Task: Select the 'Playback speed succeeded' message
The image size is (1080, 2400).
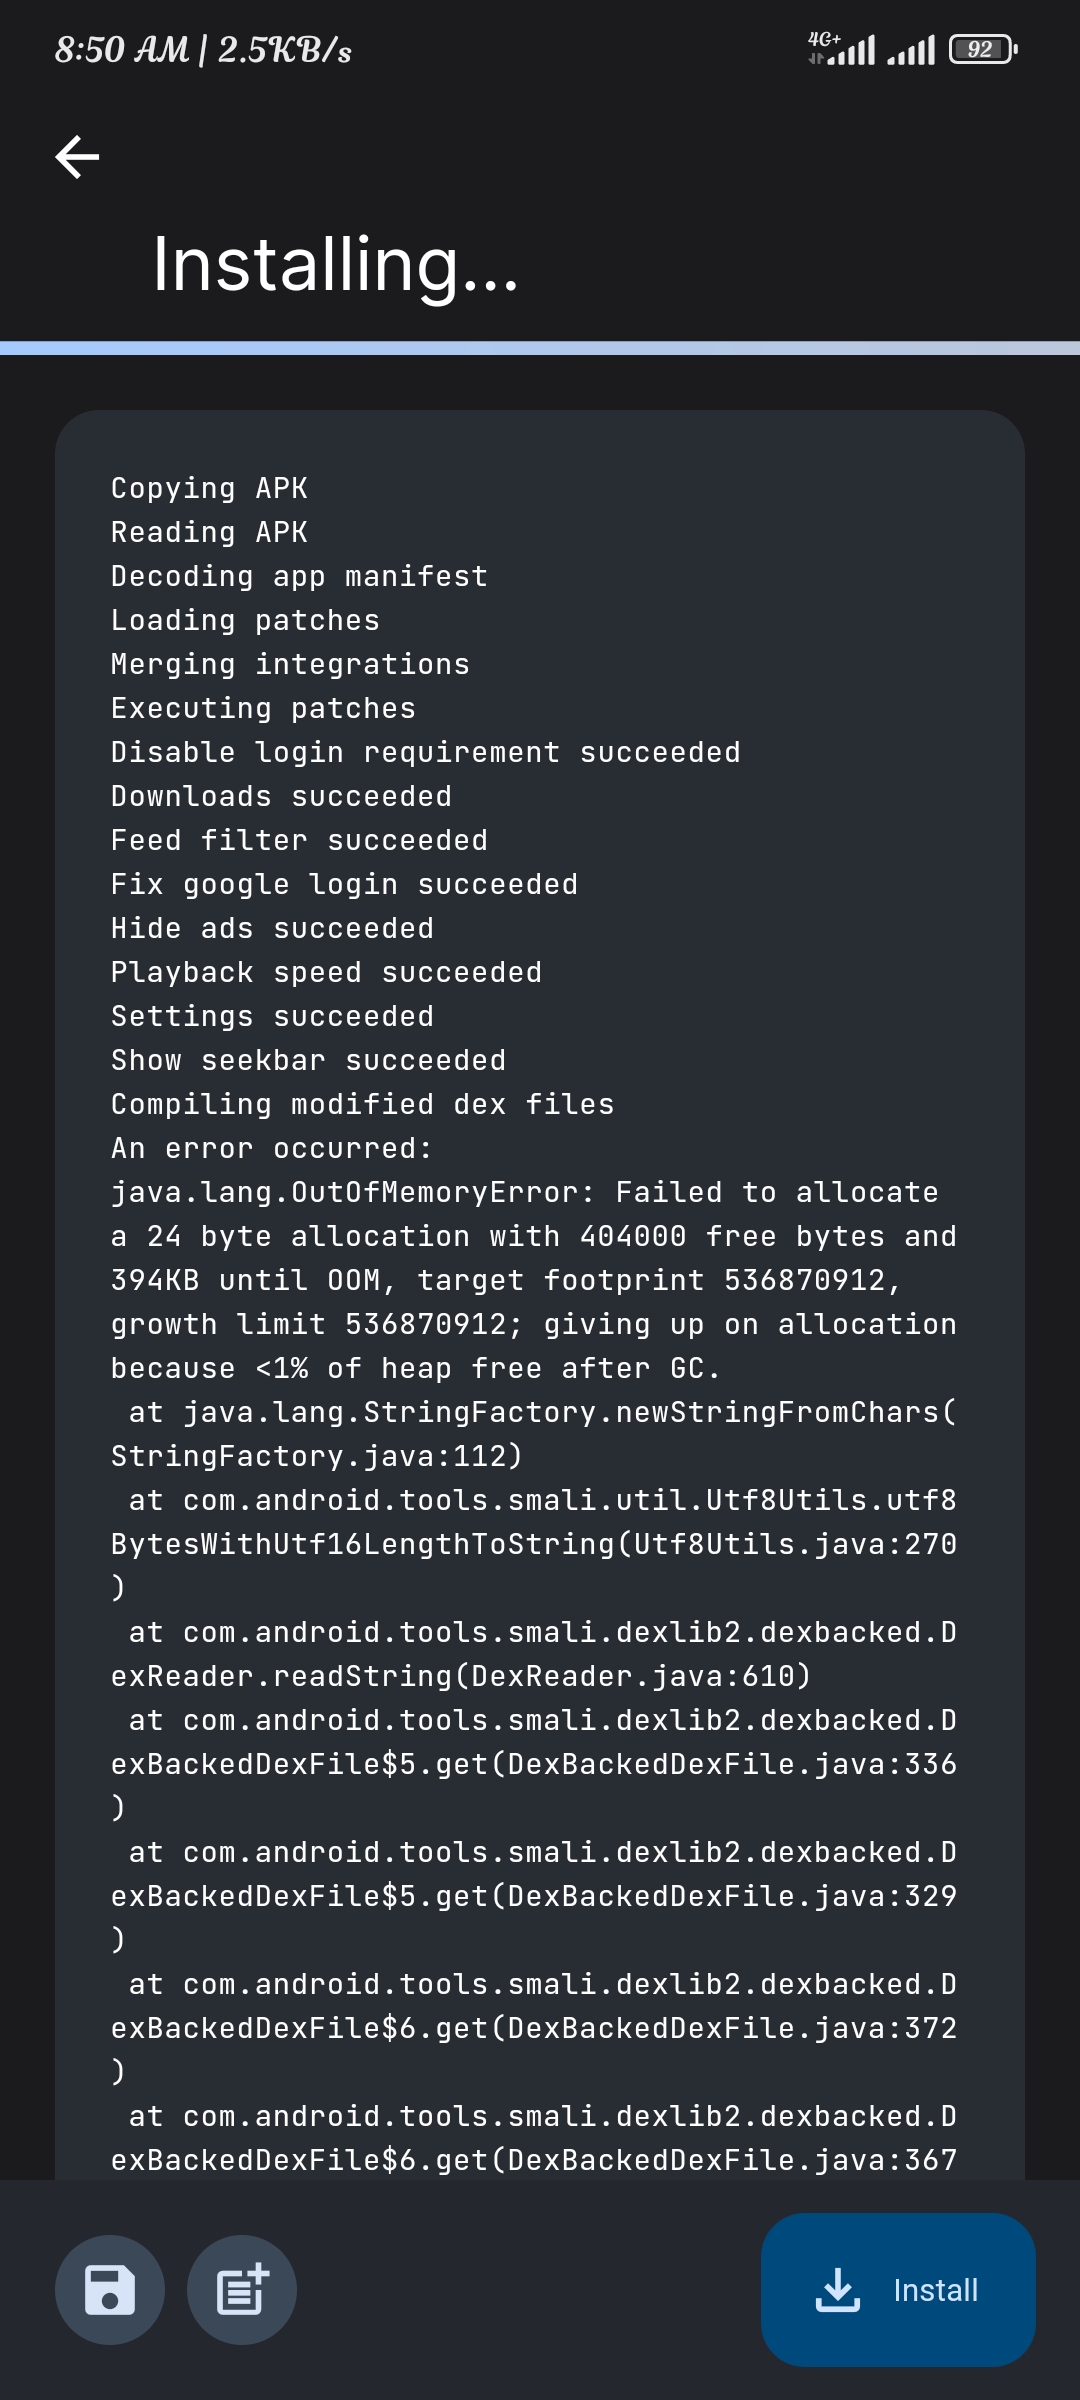Action: point(327,971)
